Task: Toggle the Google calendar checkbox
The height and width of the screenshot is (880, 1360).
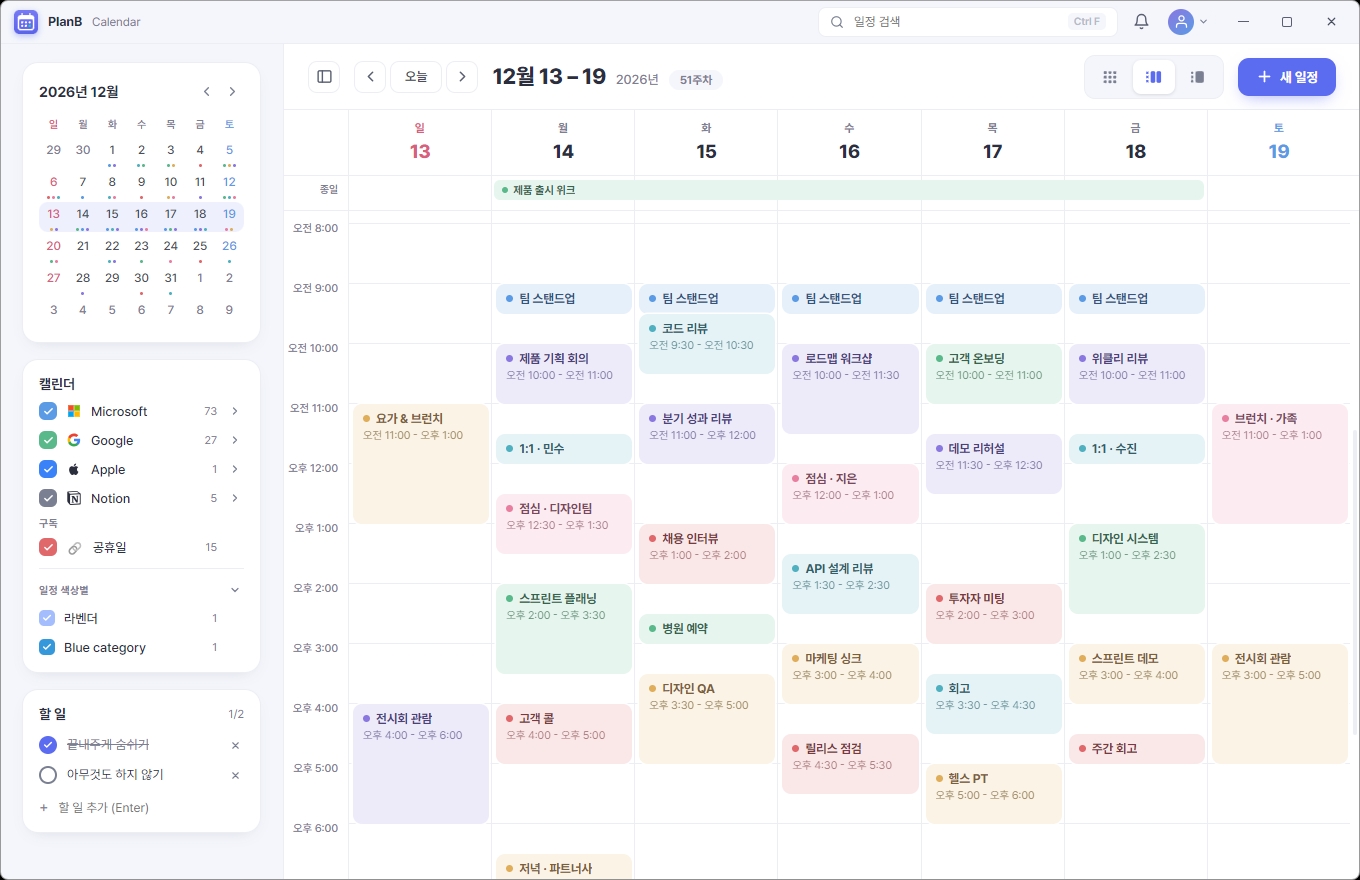Action: [x=48, y=440]
